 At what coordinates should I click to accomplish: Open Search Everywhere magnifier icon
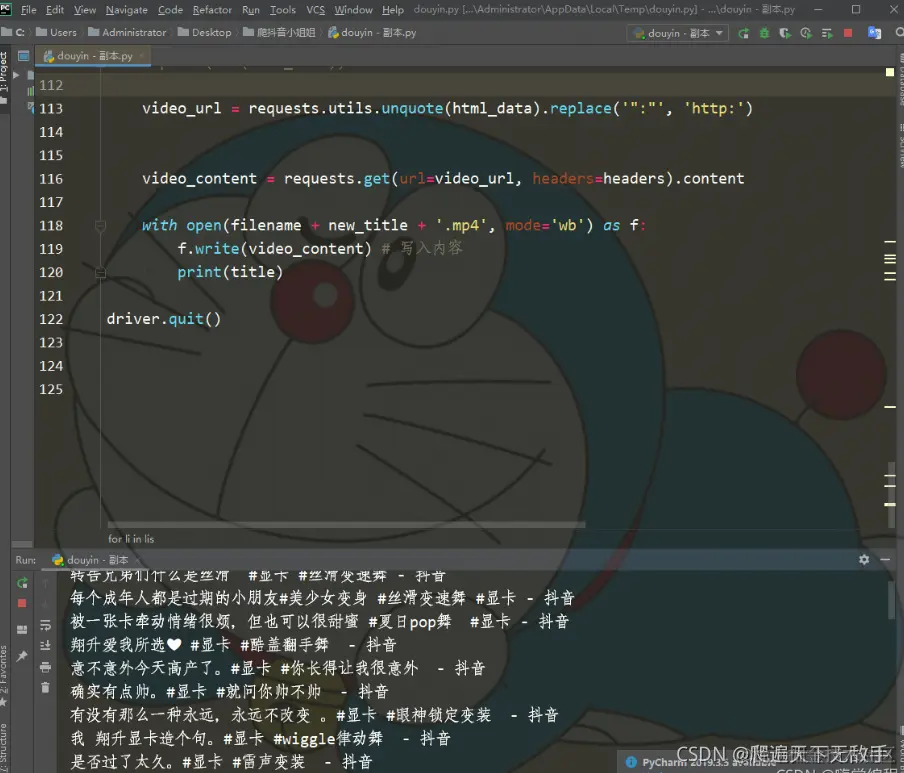click(x=899, y=33)
